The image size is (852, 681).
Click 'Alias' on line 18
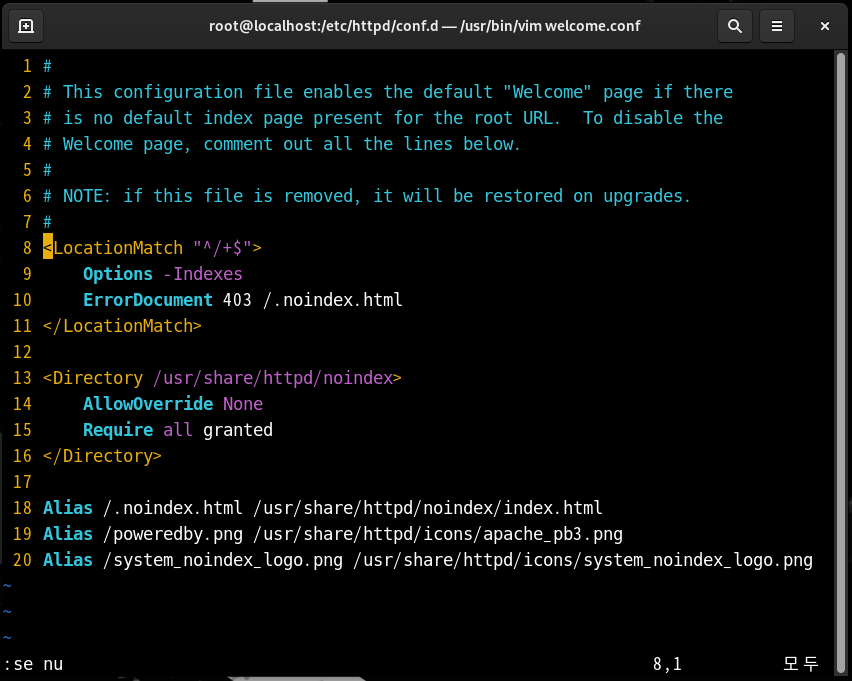coord(68,508)
